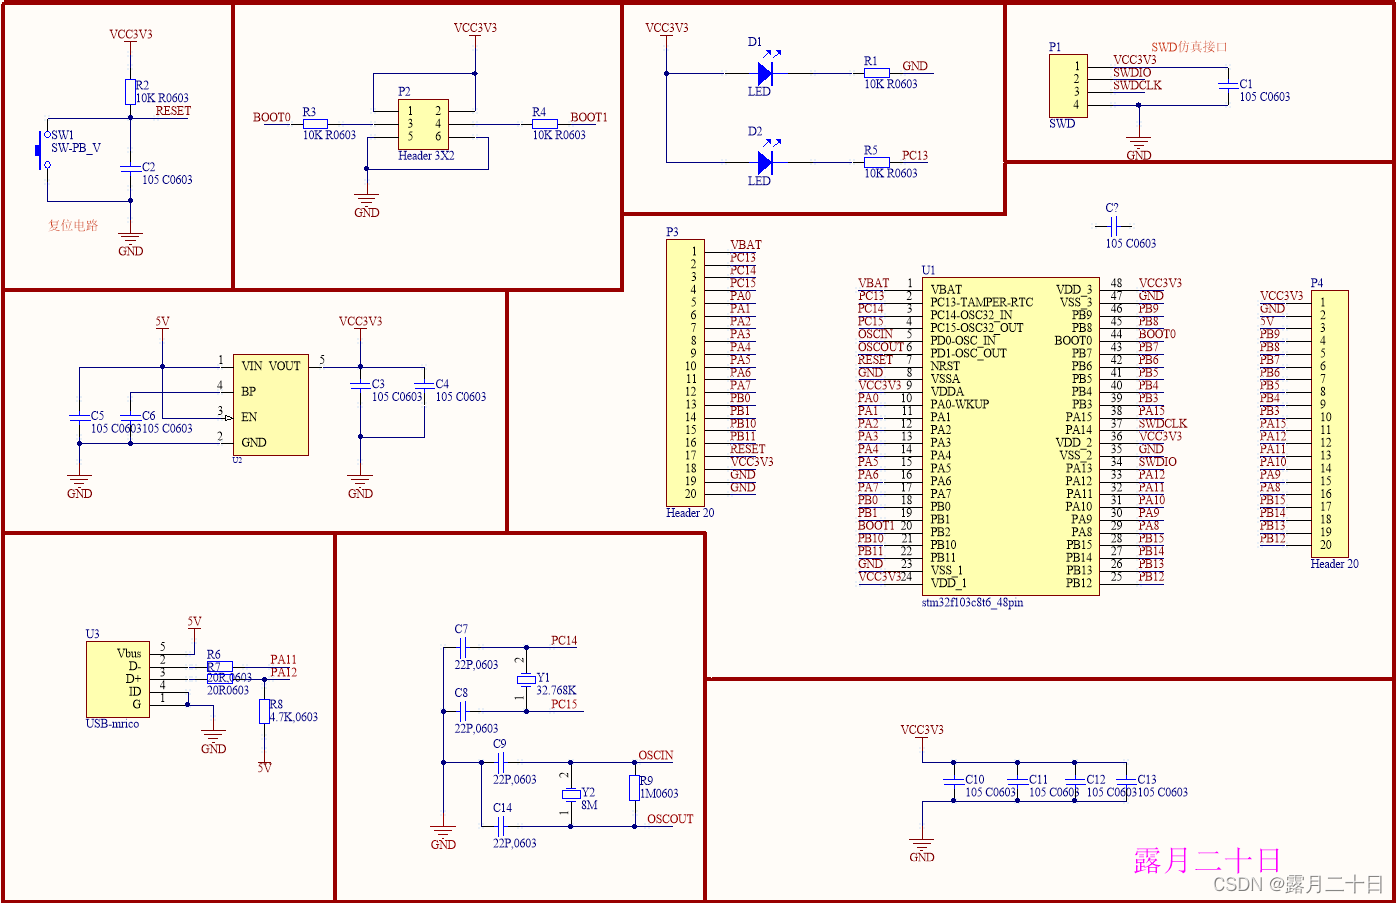Click the BOOT1 net label beside R4

589,117
